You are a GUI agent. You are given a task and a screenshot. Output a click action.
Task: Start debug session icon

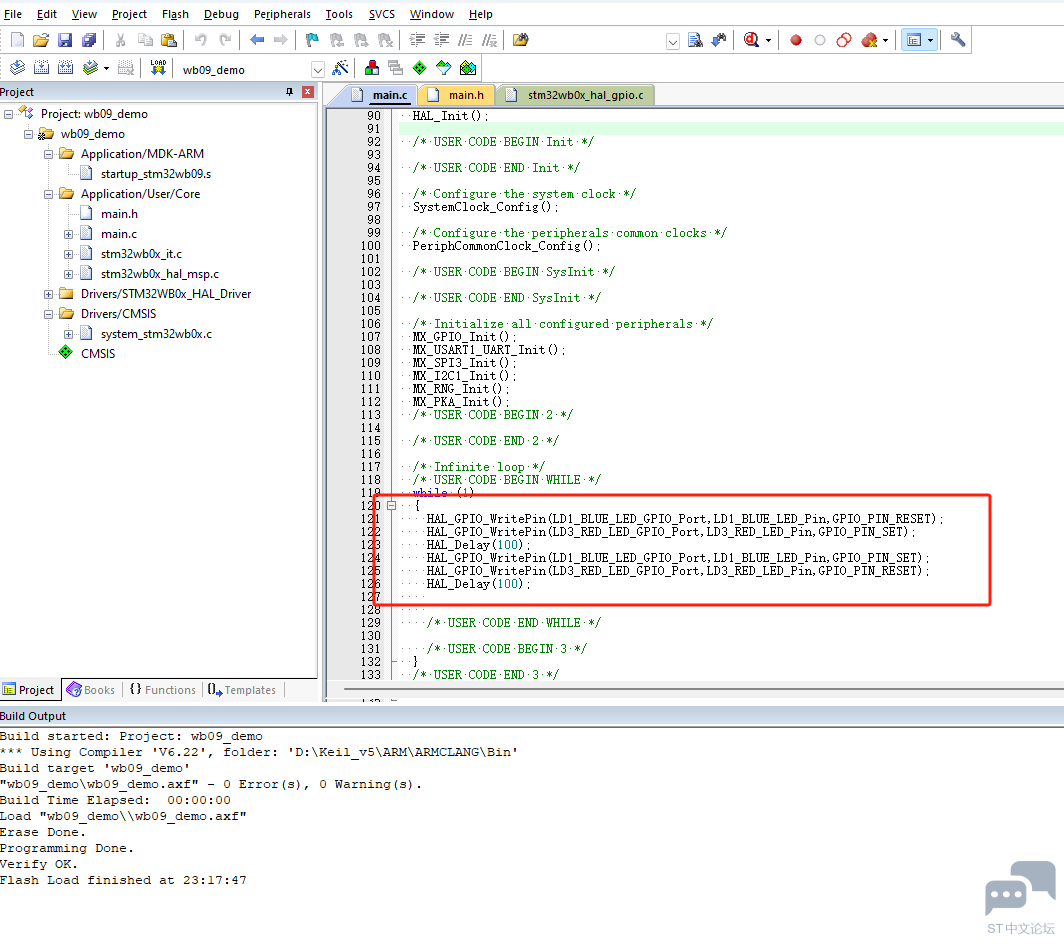pyautogui.click(x=750, y=40)
